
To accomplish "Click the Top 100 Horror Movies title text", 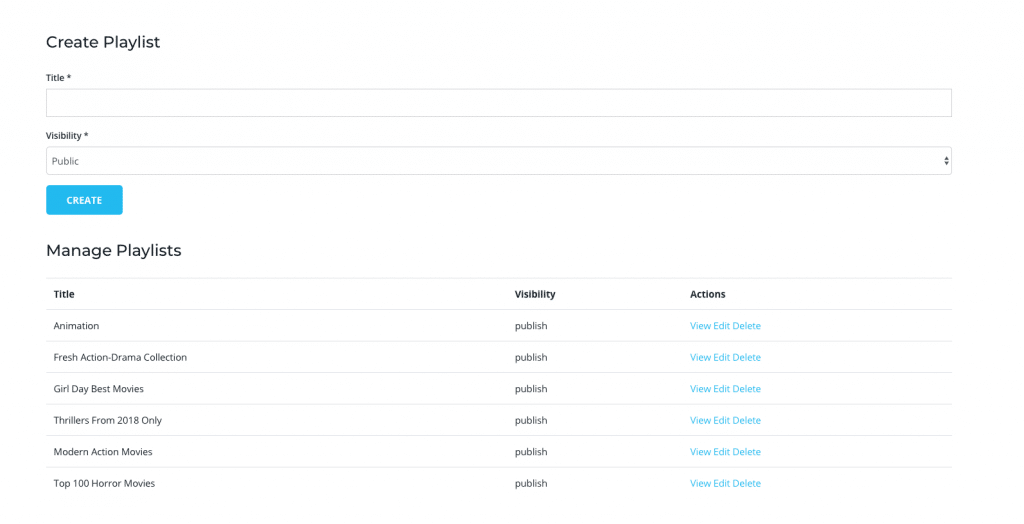I will pos(104,483).
